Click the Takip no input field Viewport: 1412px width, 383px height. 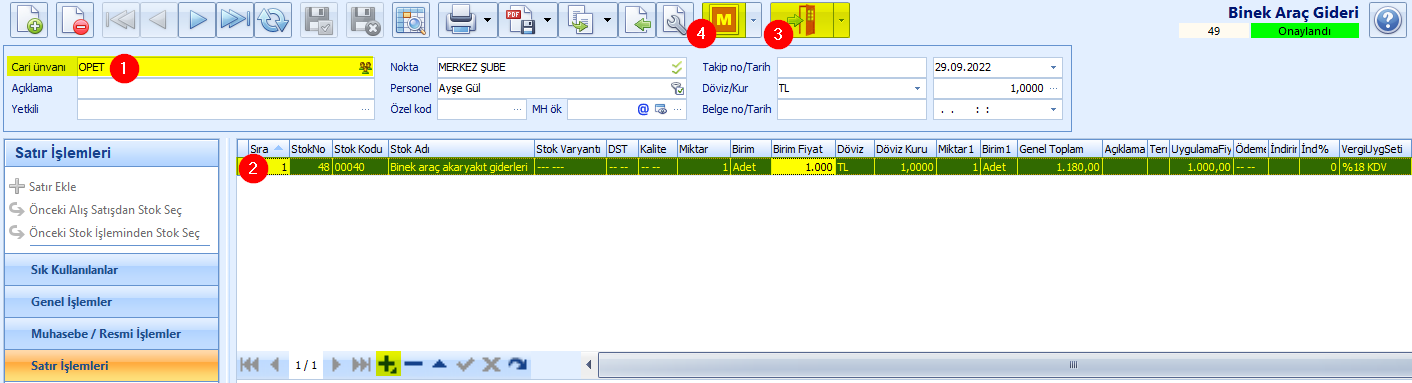851,67
